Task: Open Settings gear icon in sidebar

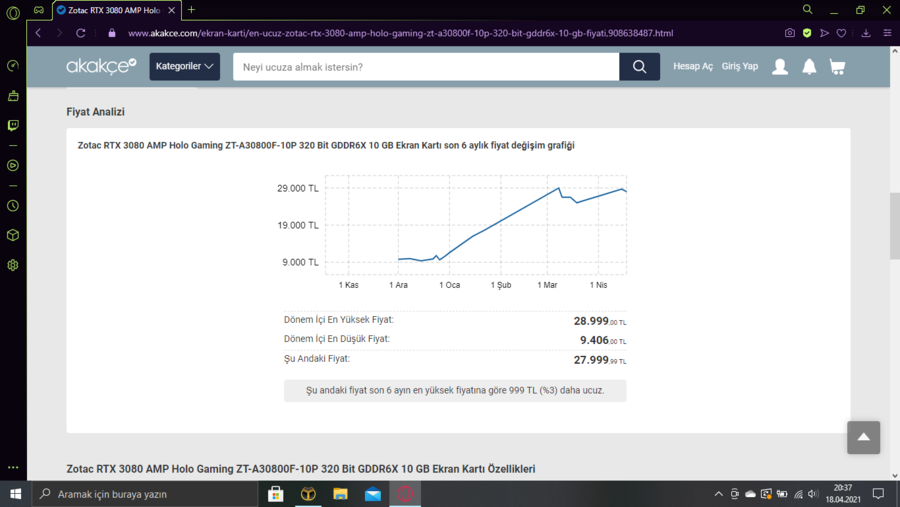Action: tap(13, 265)
